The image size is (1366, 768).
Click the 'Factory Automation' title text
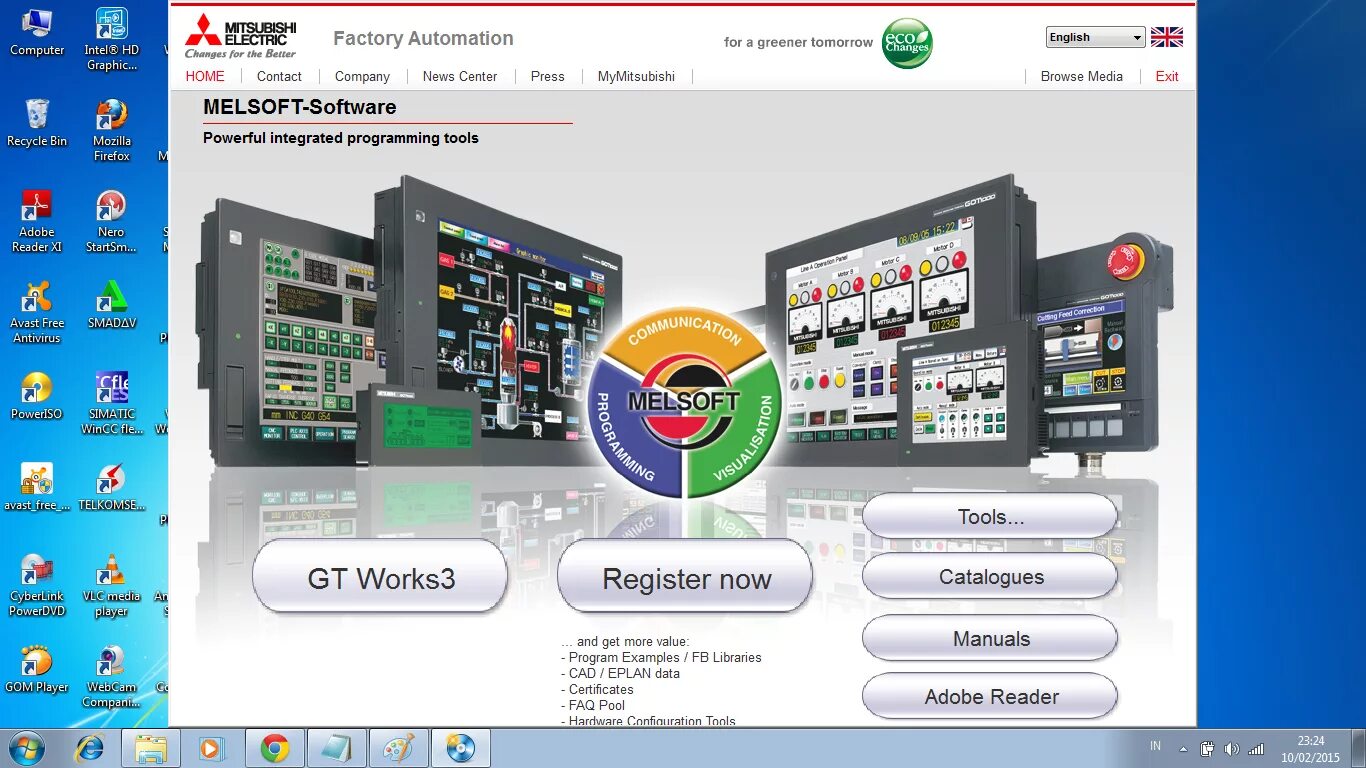423,38
